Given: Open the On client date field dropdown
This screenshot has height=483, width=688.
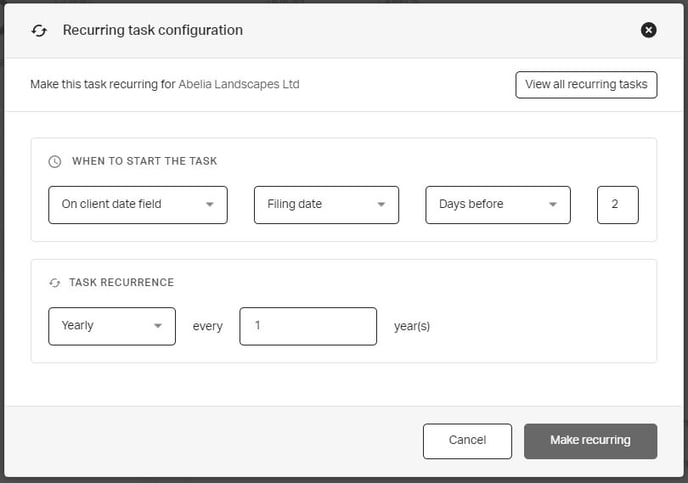Looking at the screenshot, I should pyautogui.click(x=138, y=205).
